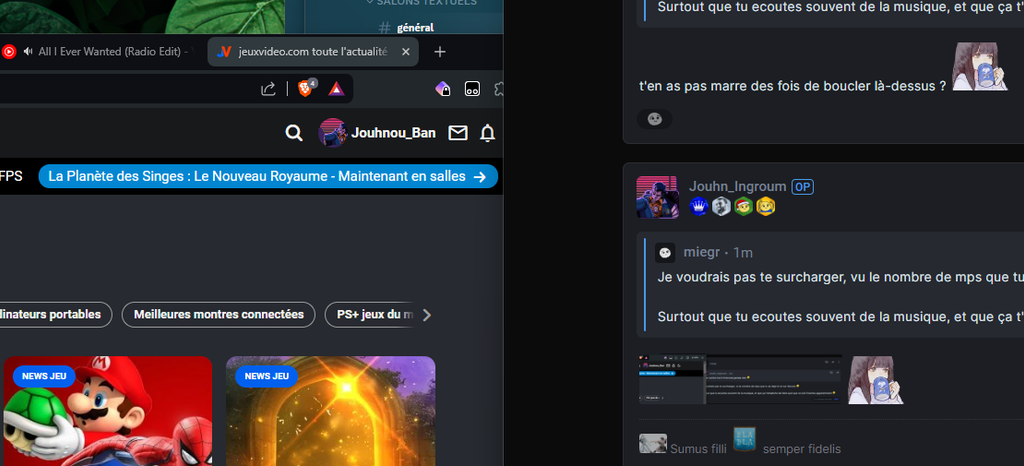Click the glasses extension icon

coord(472,89)
